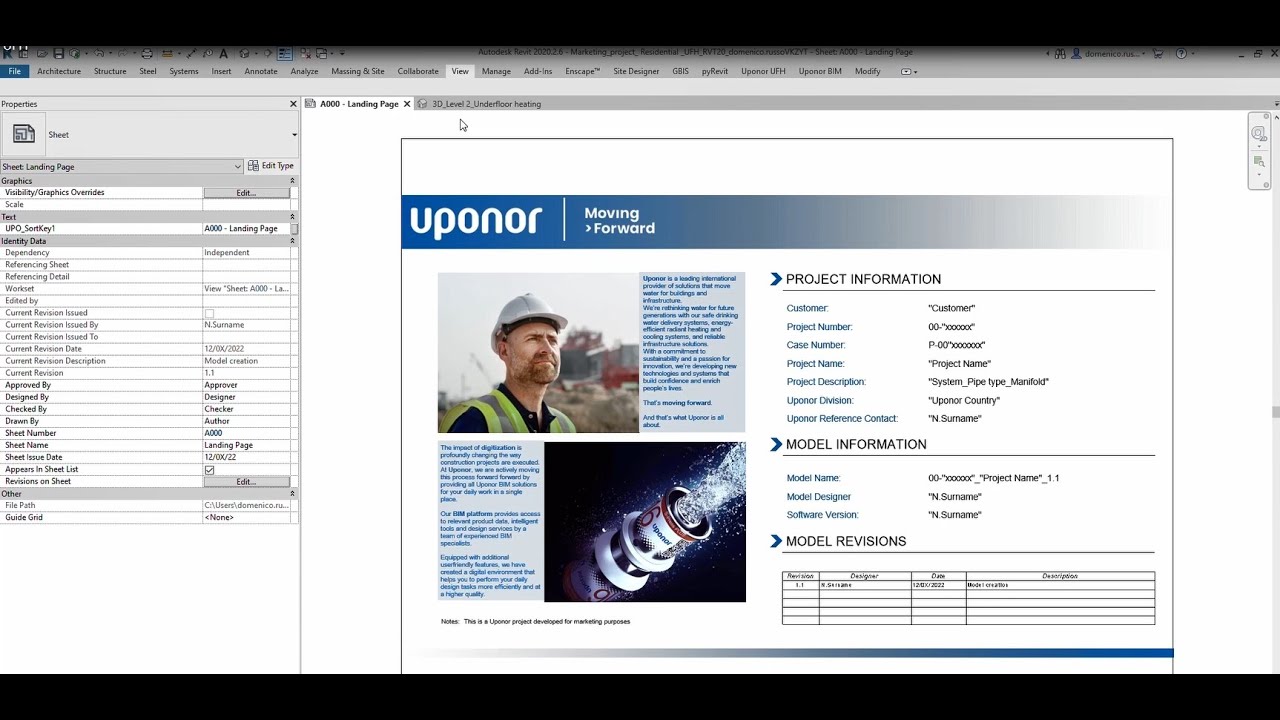Open the Uponor UFH ribbon tab
Screen dimensions: 1280x720
click(x=763, y=72)
